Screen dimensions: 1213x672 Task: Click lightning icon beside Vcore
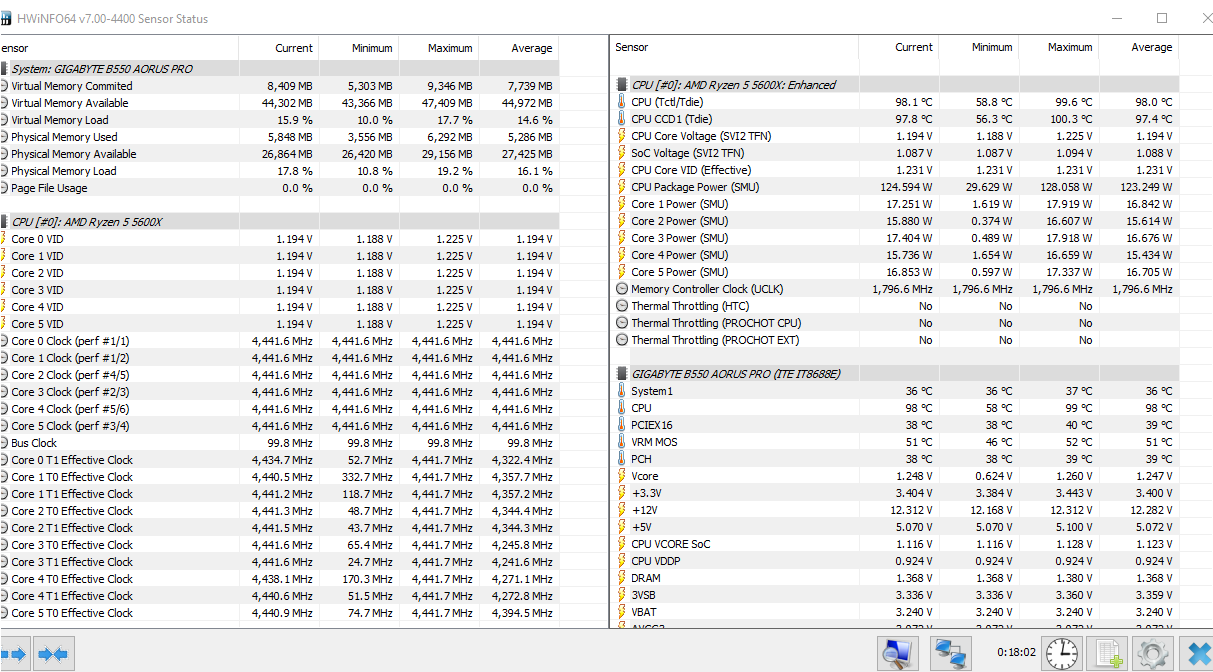click(x=622, y=476)
